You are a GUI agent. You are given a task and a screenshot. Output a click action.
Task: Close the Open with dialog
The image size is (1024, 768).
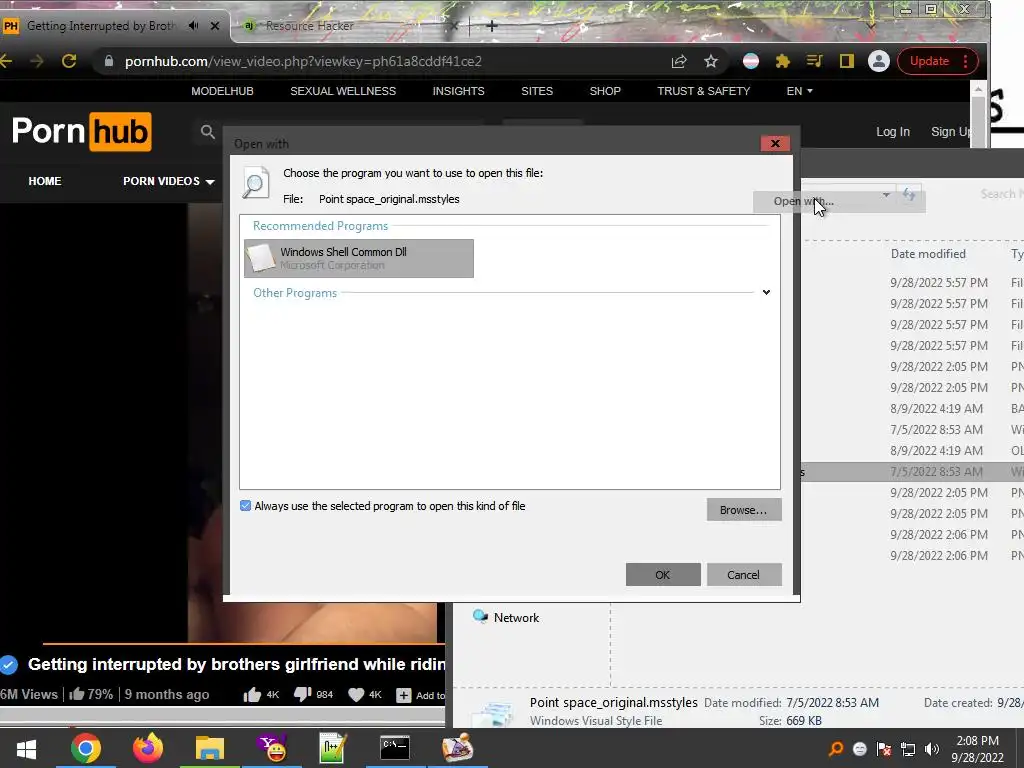point(775,144)
